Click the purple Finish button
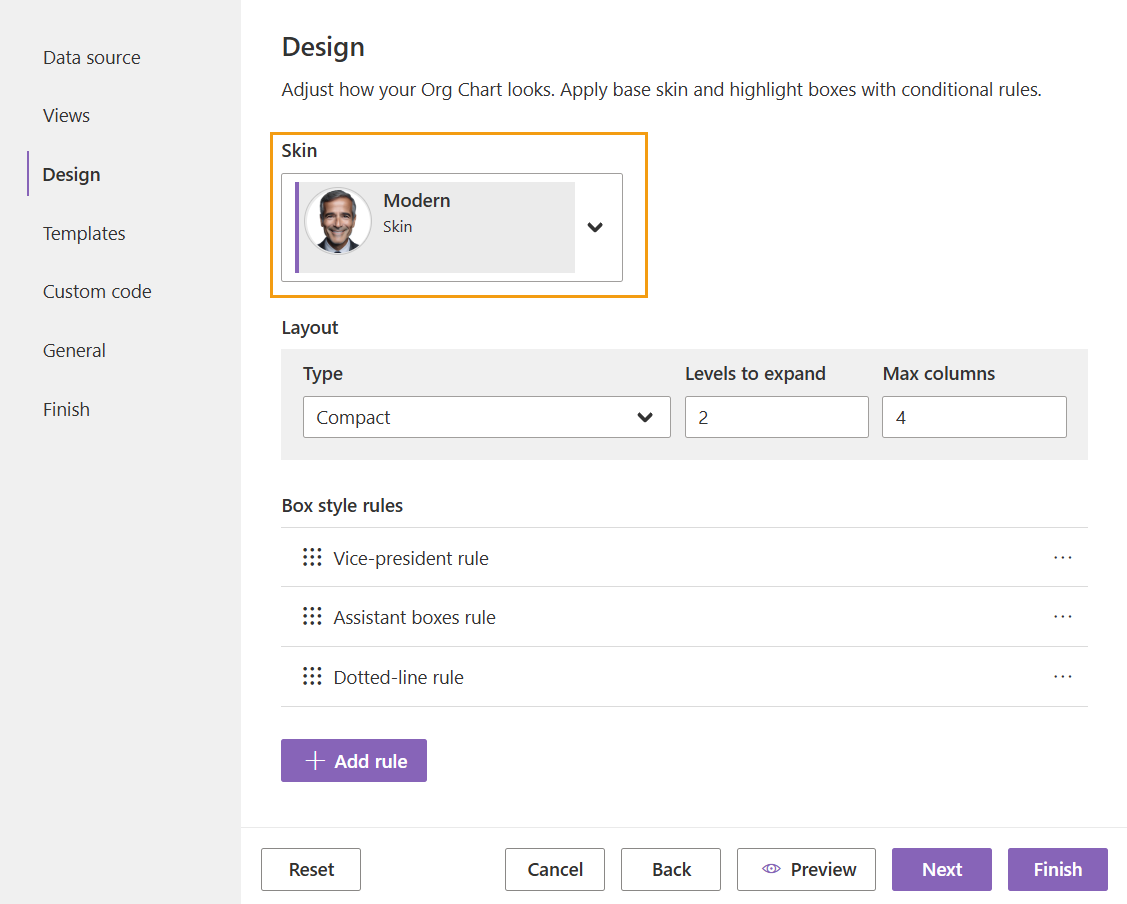1127x904 pixels. point(1057,870)
